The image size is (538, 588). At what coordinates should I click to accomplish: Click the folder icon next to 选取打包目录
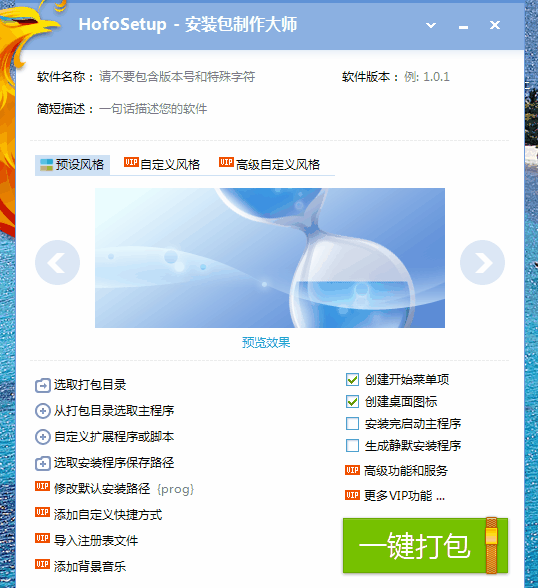click(43, 386)
